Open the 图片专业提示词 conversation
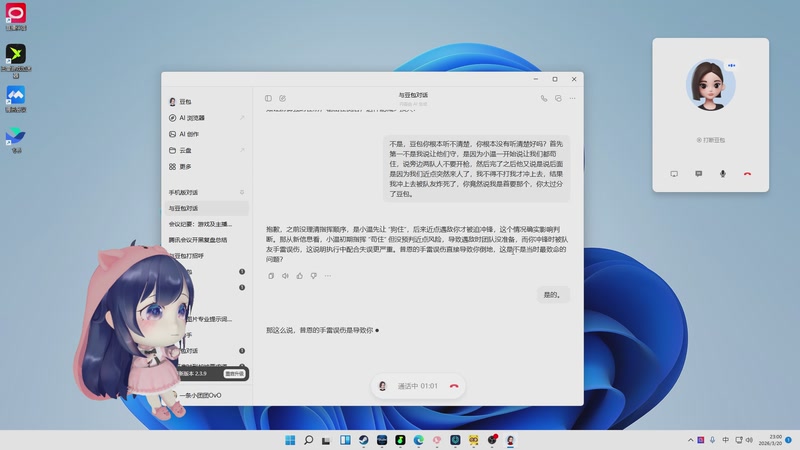800x450 pixels. coord(209,319)
